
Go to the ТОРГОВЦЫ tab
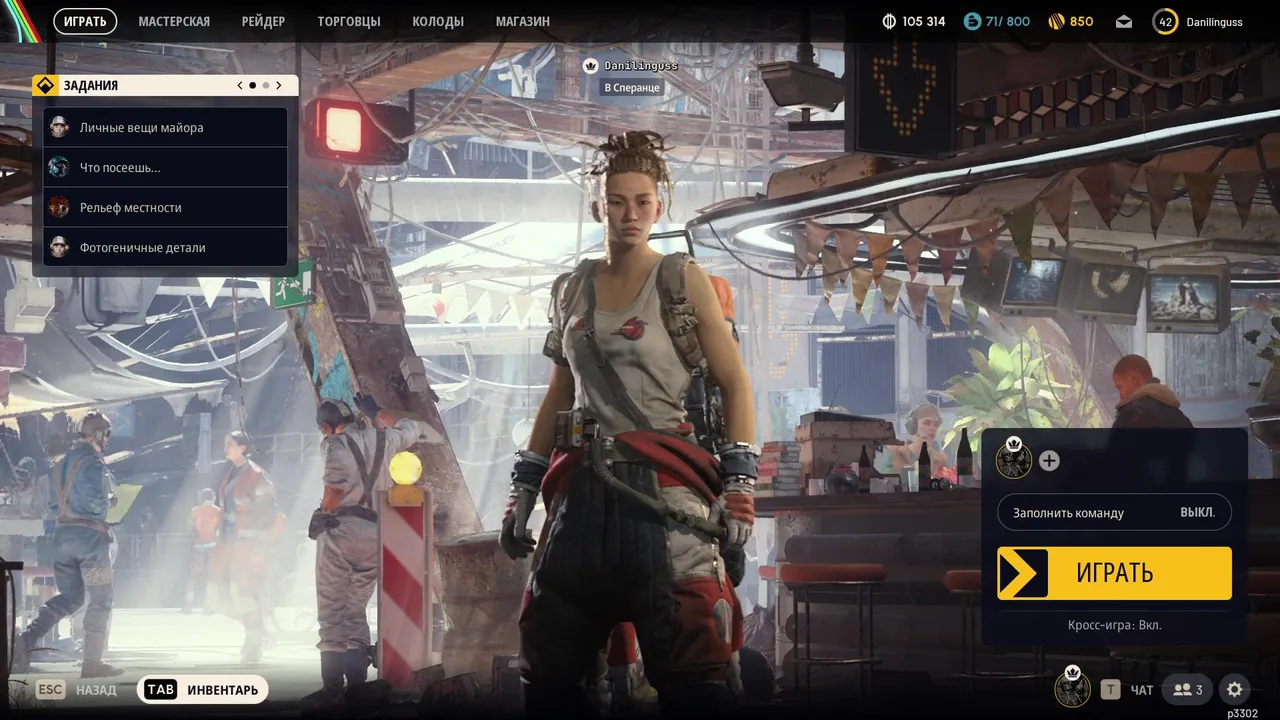point(349,21)
